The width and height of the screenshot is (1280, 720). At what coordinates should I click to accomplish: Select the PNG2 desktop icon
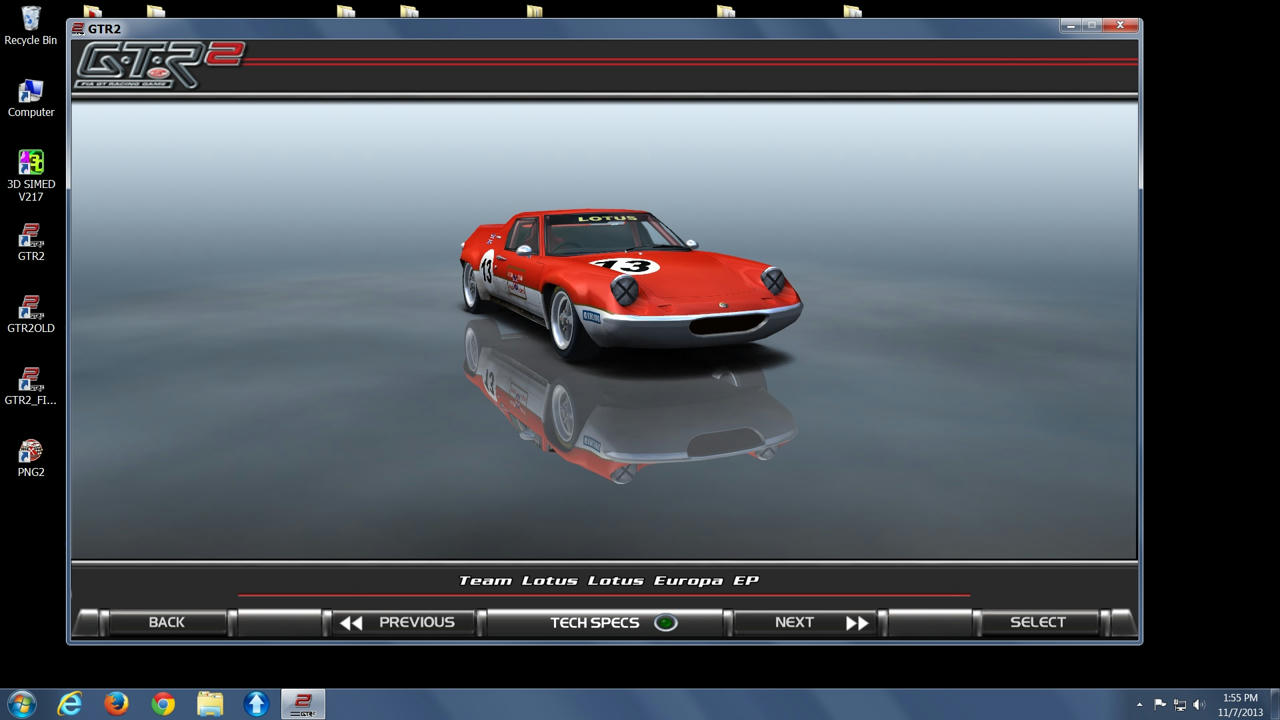coord(31,458)
